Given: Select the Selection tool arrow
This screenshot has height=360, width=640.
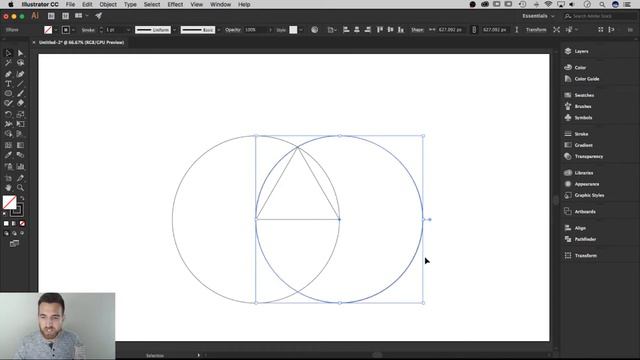Looking at the screenshot, I should 8,53.
